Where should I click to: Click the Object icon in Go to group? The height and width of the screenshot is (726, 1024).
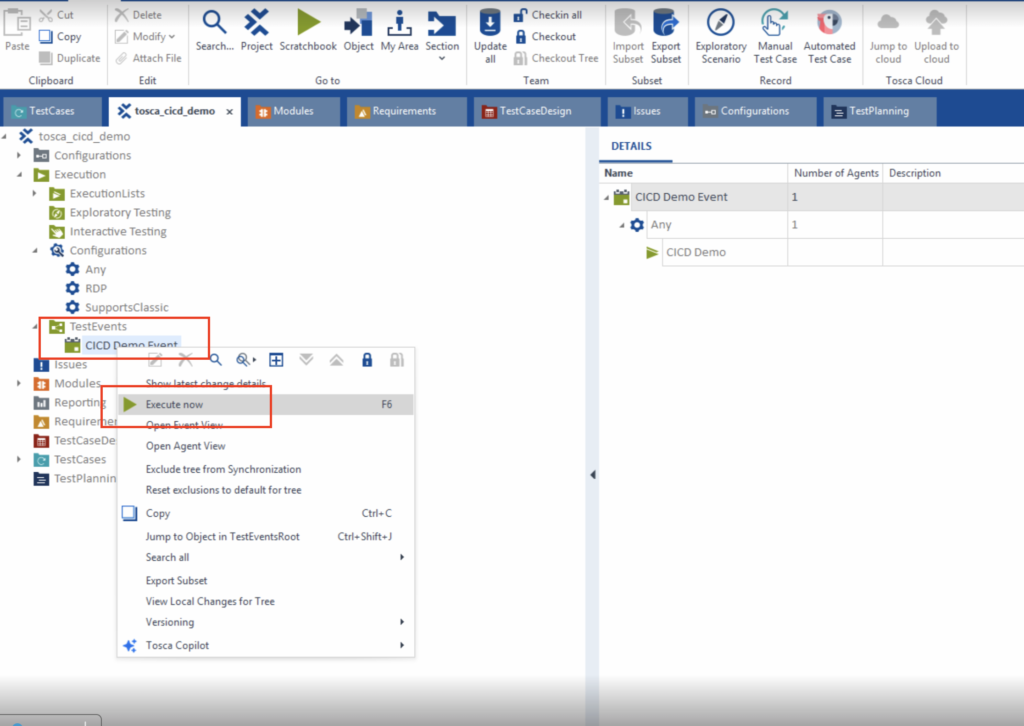tap(359, 22)
